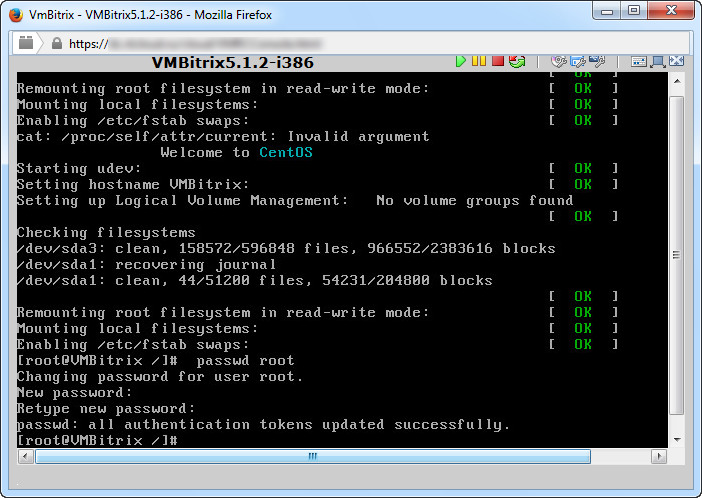Click 'Changing password for user root.' line
702x498 pixels.
tap(160, 377)
